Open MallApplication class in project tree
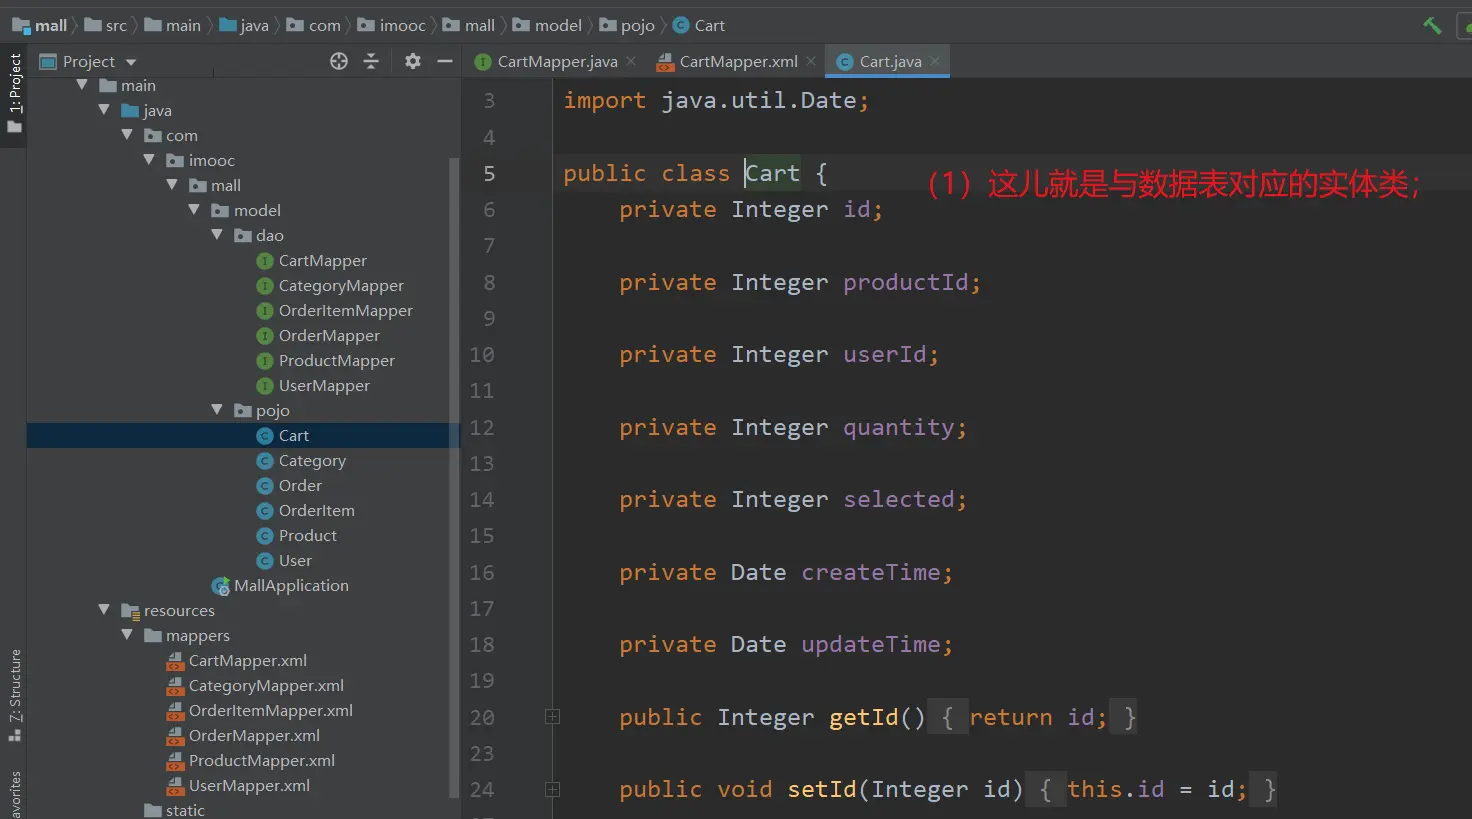 290,586
